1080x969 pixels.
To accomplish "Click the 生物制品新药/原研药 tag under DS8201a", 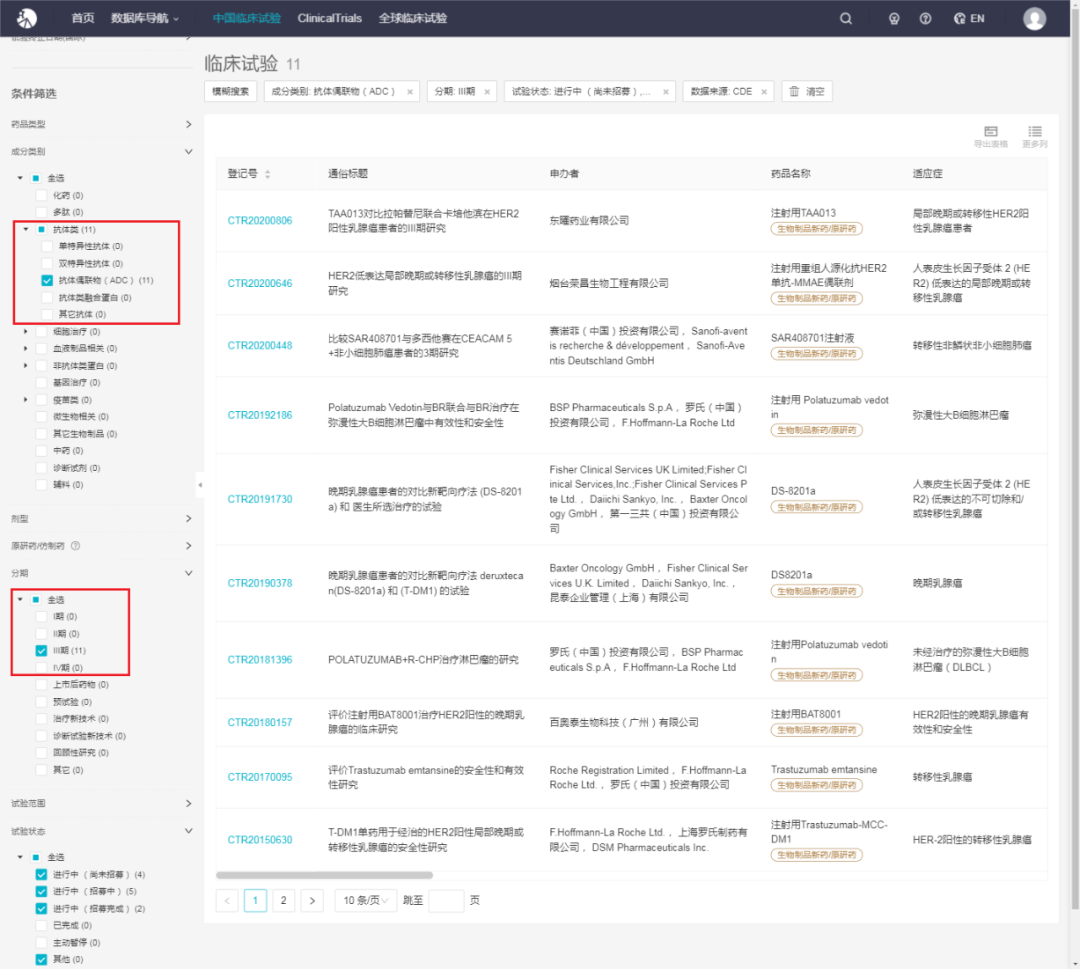I will (x=816, y=591).
